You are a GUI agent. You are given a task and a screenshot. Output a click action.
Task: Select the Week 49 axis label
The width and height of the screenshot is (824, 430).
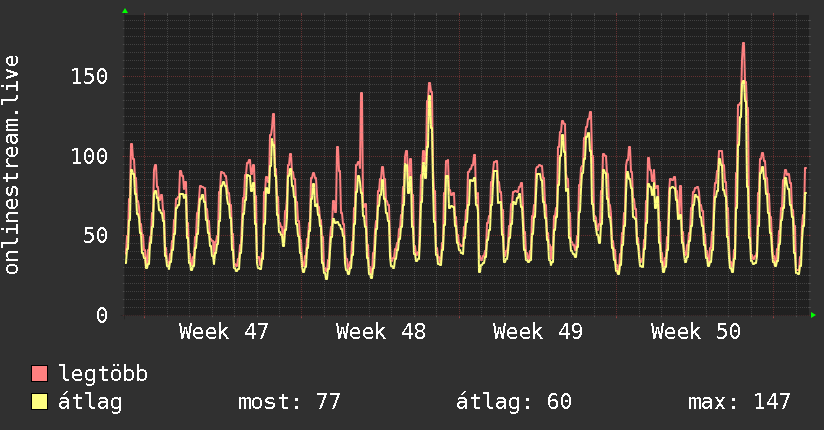click(537, 332)
